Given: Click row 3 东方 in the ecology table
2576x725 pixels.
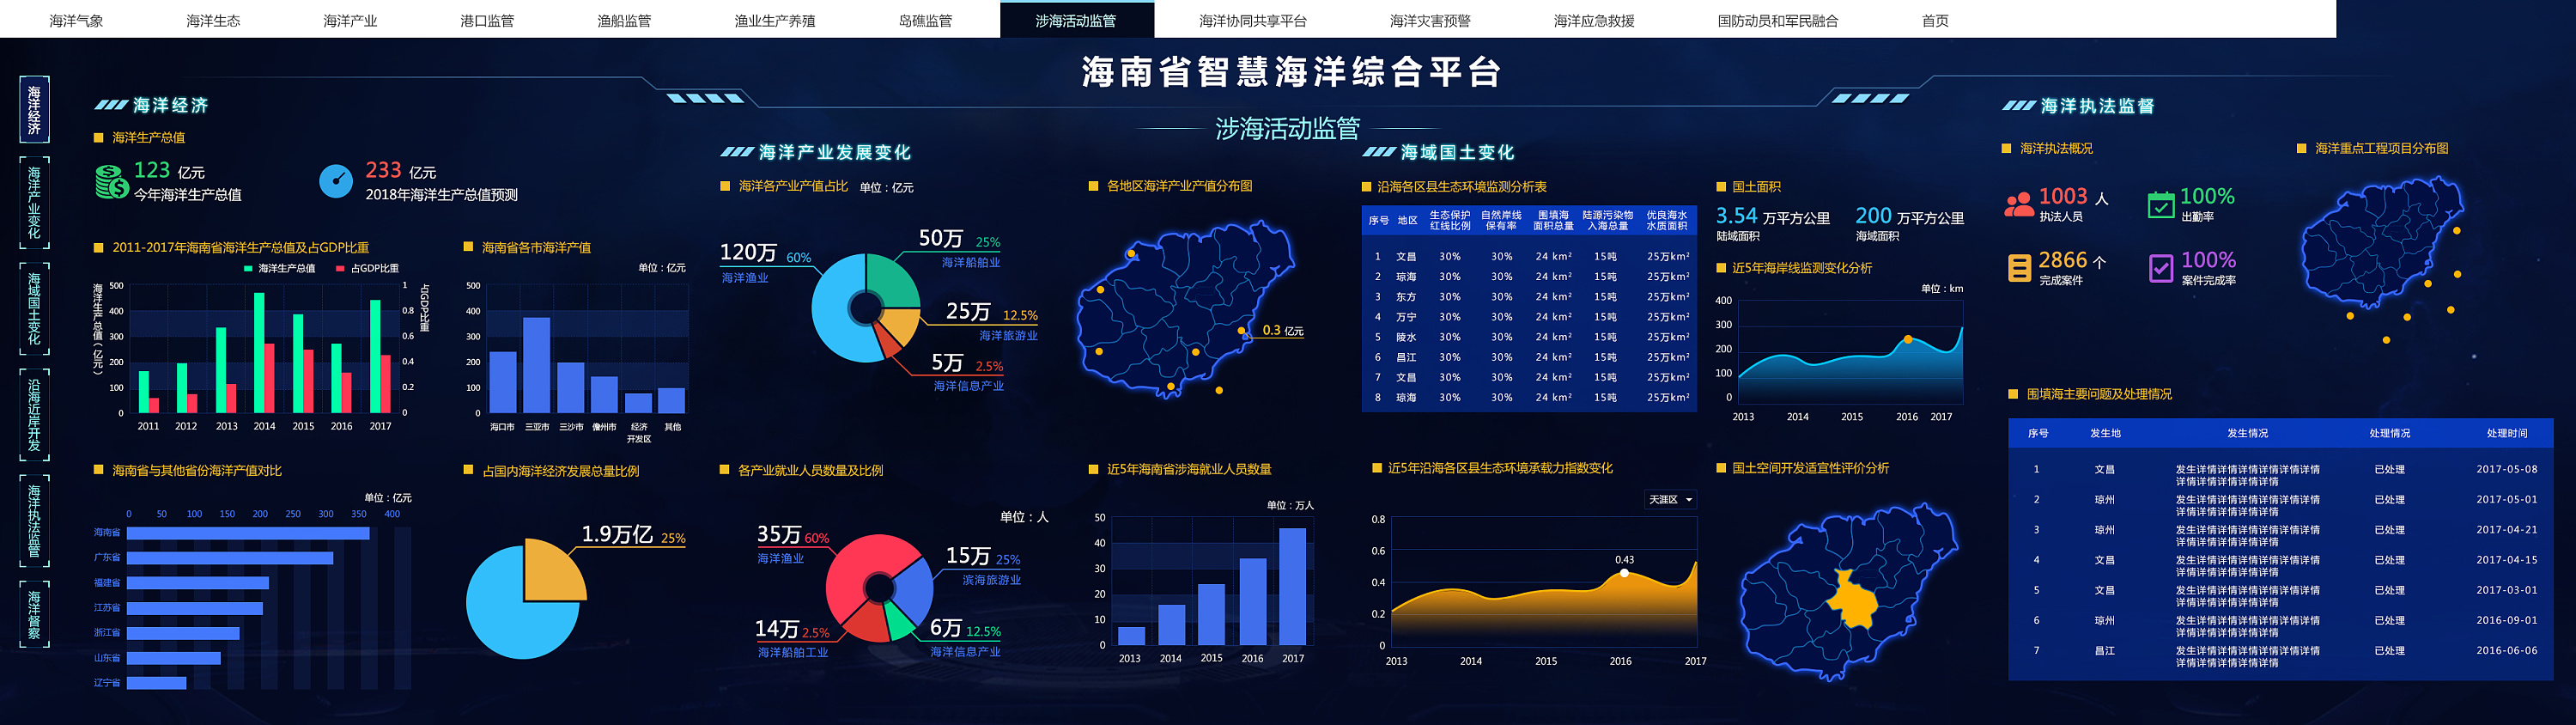Looking at the screenshot, I should 1529,297.
